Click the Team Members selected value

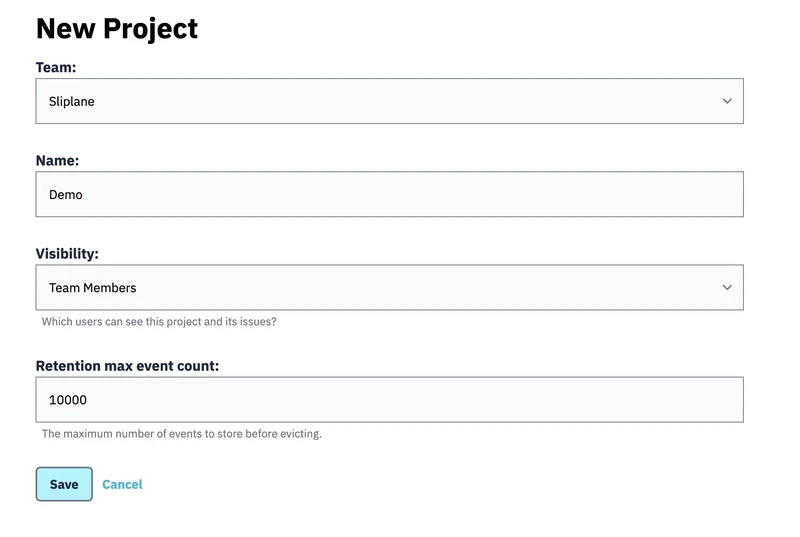(92, 288)
